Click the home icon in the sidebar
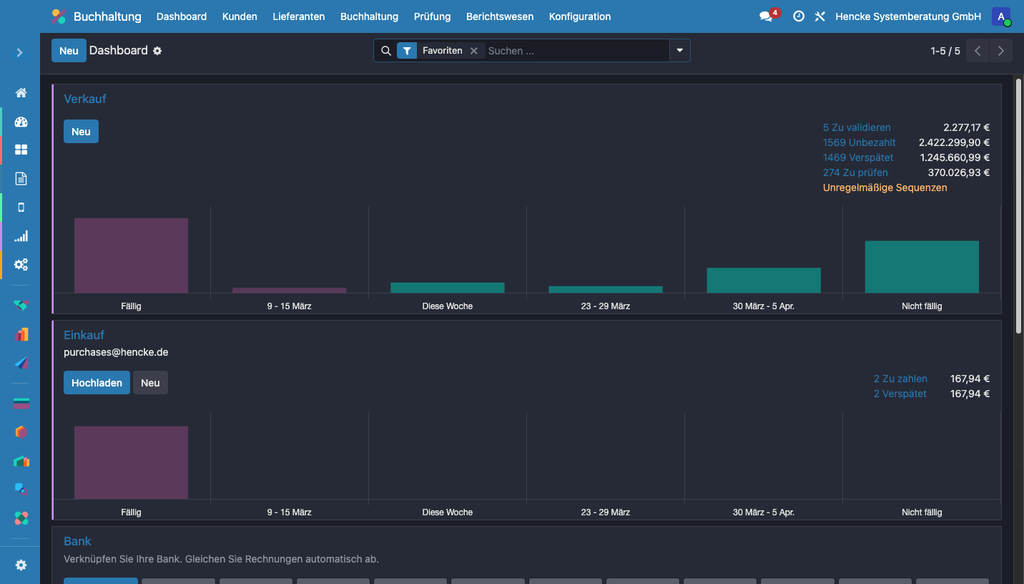The height and width of the screenshot is (584, 1024). [21, 93]
